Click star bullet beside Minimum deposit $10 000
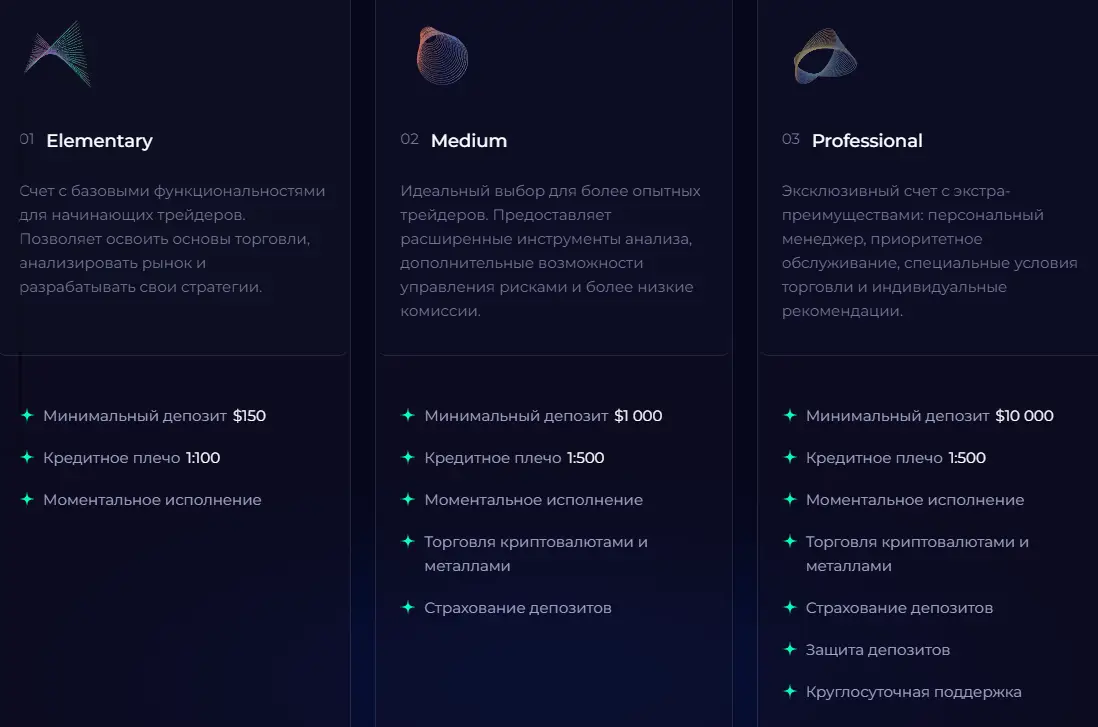 [x=790, y=415]
